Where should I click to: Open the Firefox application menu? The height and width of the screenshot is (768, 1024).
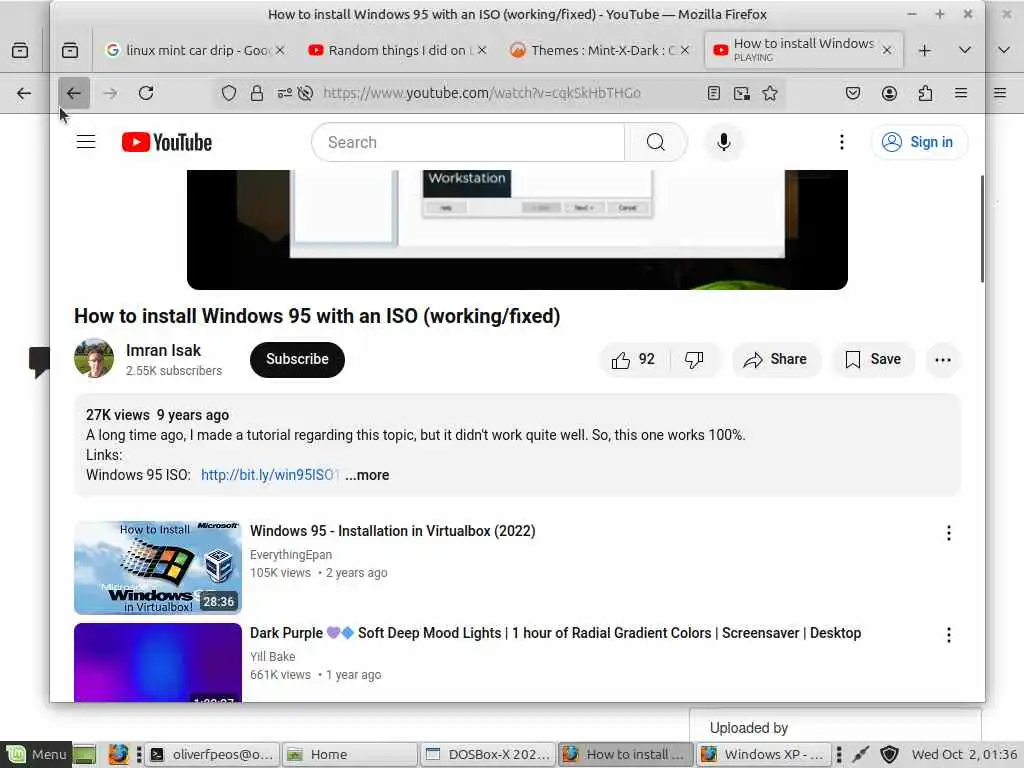coord(961,93)
